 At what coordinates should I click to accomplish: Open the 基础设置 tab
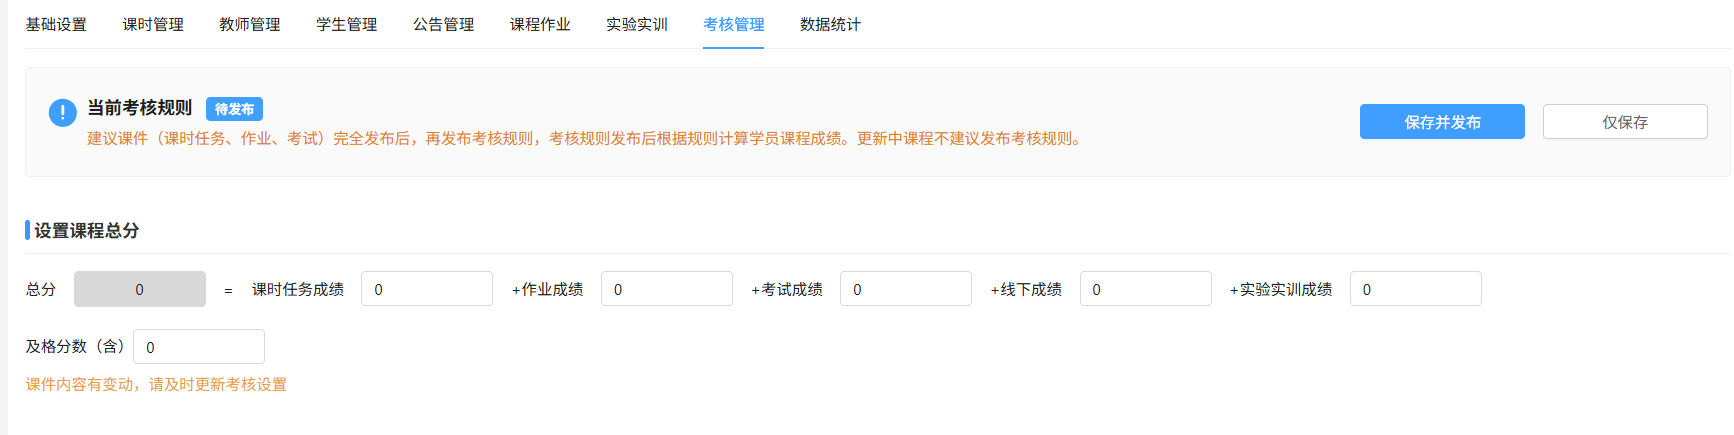point(56,25)
